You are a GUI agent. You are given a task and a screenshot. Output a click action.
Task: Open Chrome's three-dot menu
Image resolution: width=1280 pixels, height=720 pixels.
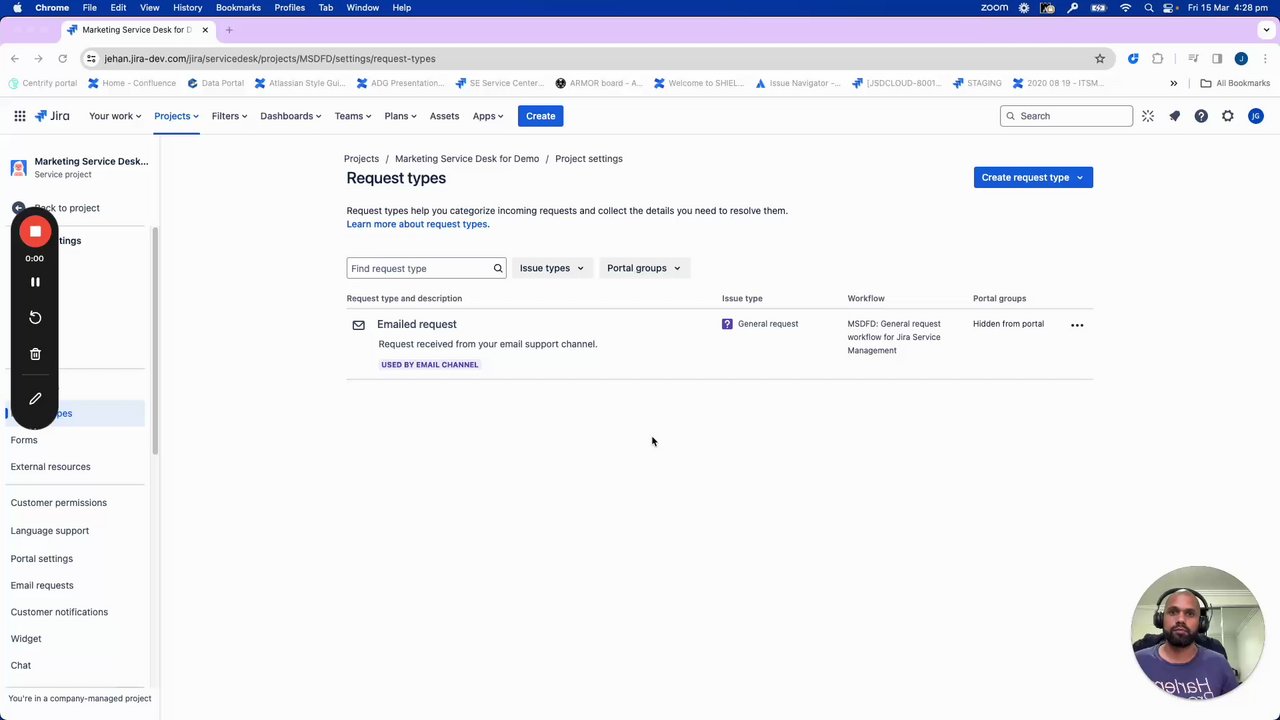[x=1265, y=59]
